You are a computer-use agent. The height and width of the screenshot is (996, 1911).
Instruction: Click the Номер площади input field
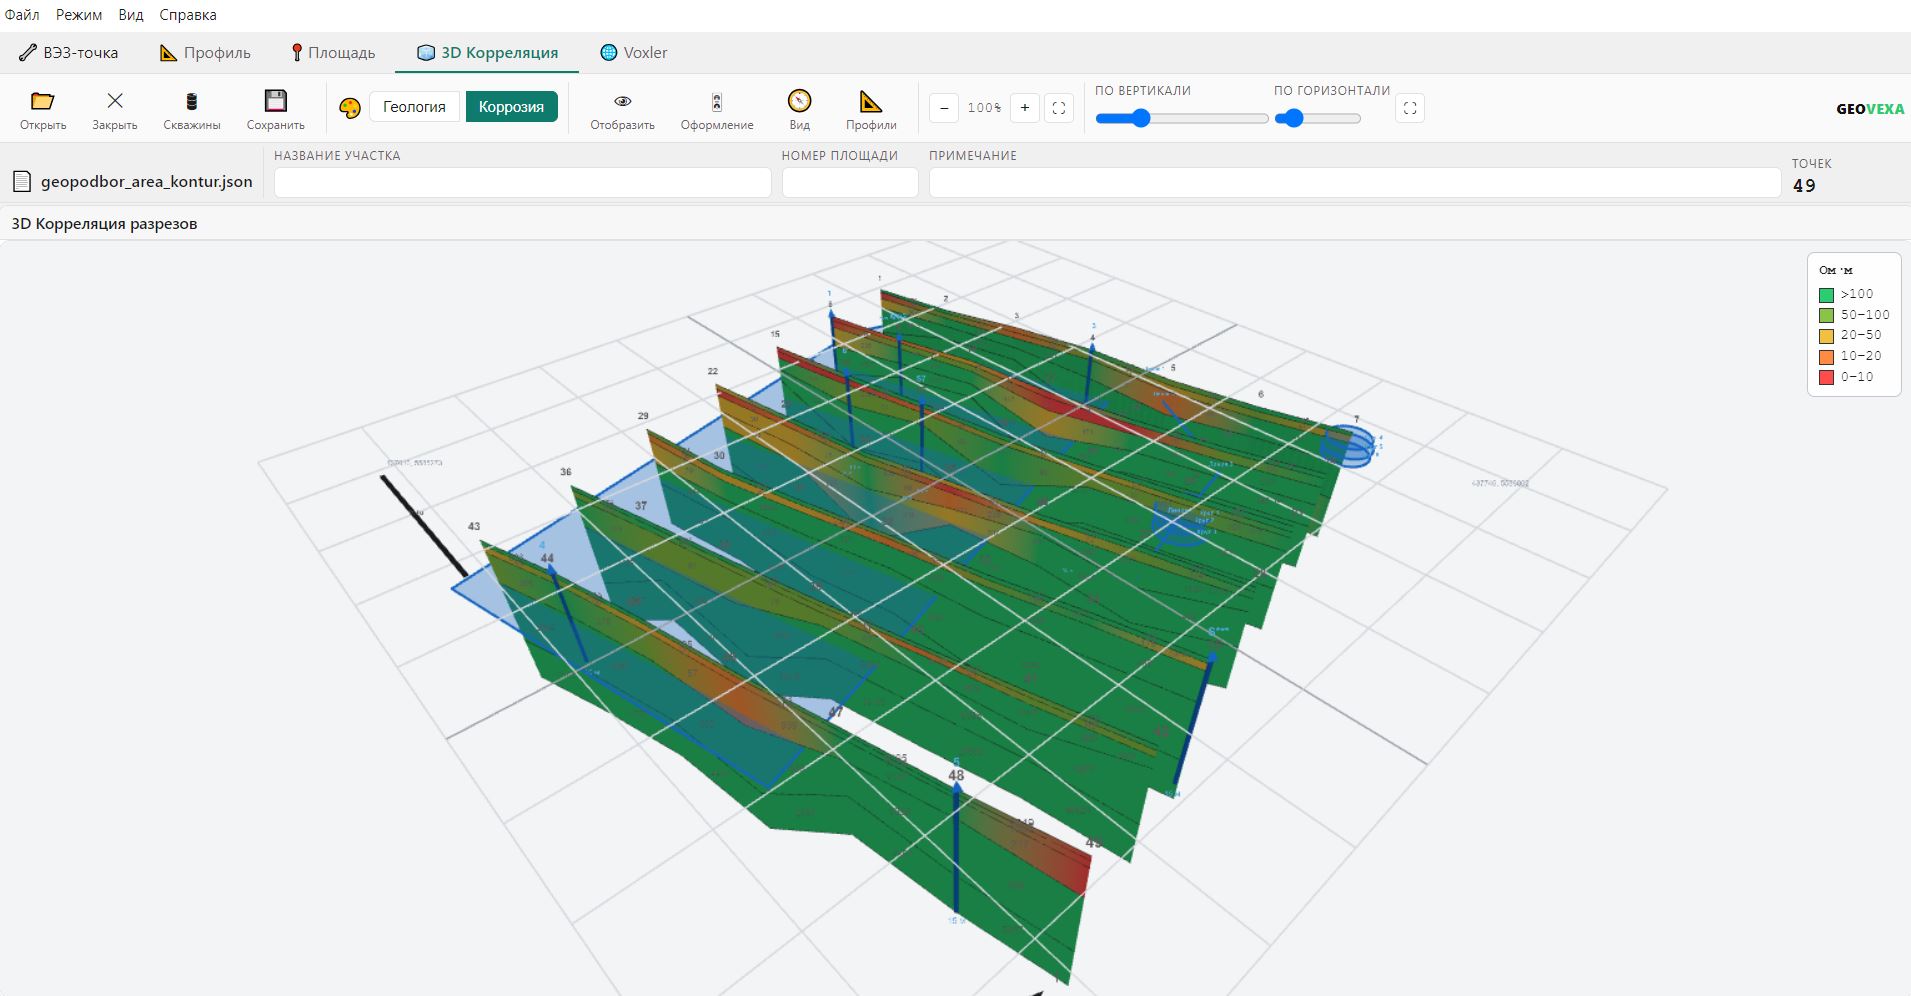(x=850, y=182)
